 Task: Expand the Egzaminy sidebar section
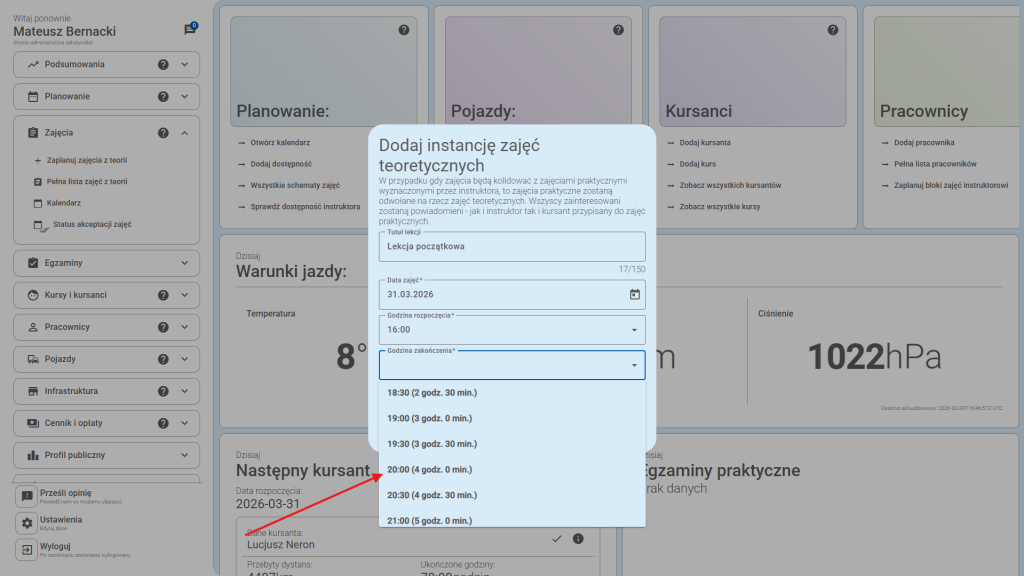185,263
